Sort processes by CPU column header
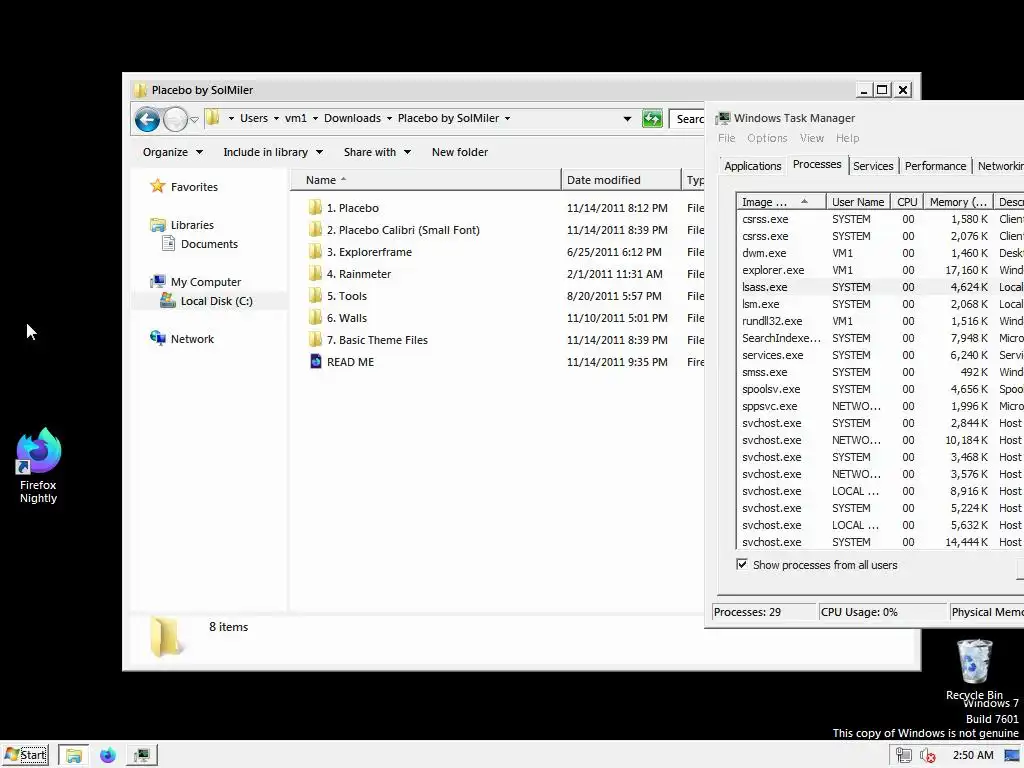The height and width of the screenshot is (768, 1024). point(907,202)
